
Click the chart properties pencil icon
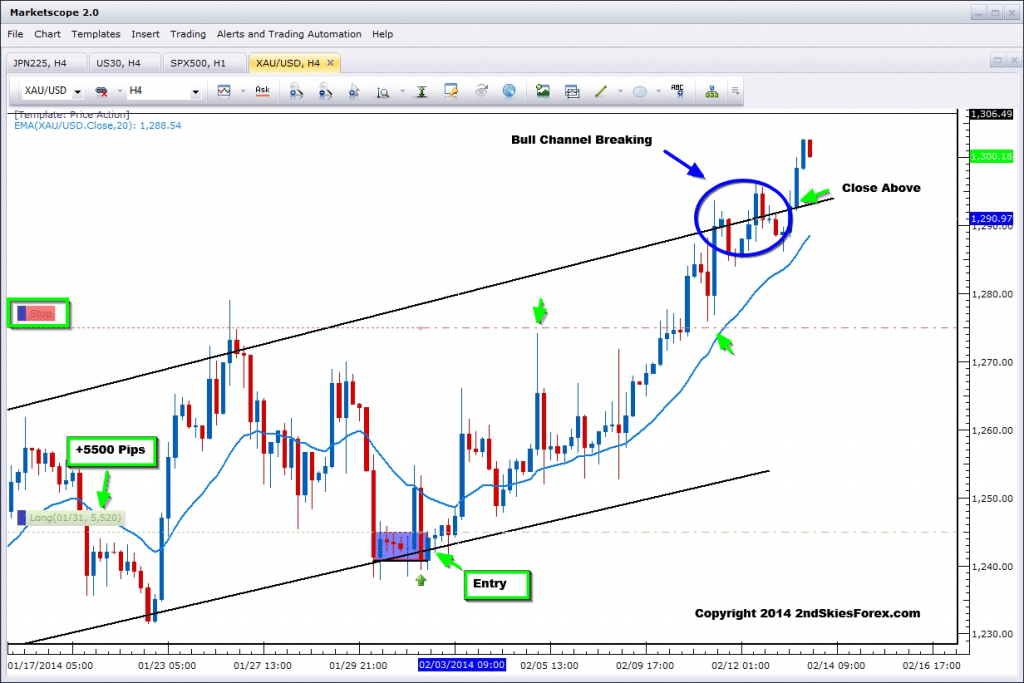pos(451,91)
